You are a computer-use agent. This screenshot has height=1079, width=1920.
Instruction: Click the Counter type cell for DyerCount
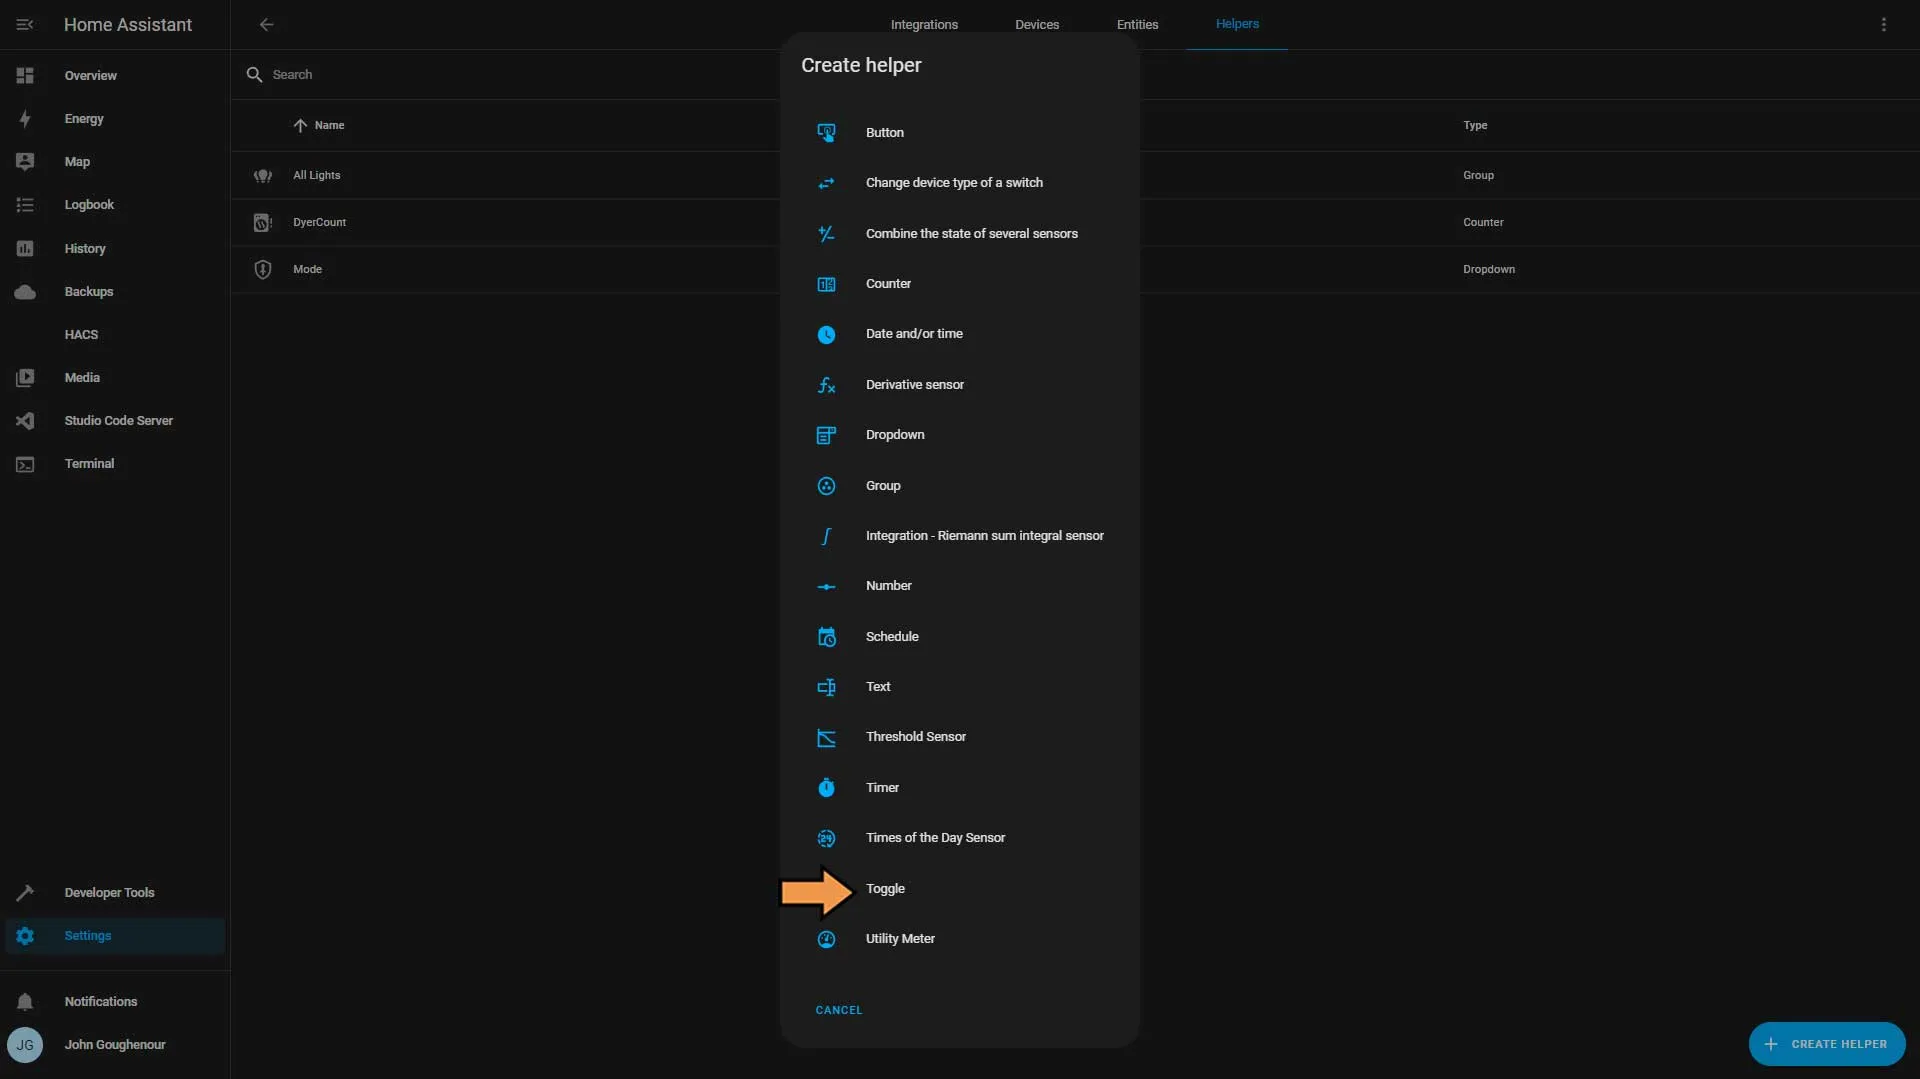point(1483,223)
